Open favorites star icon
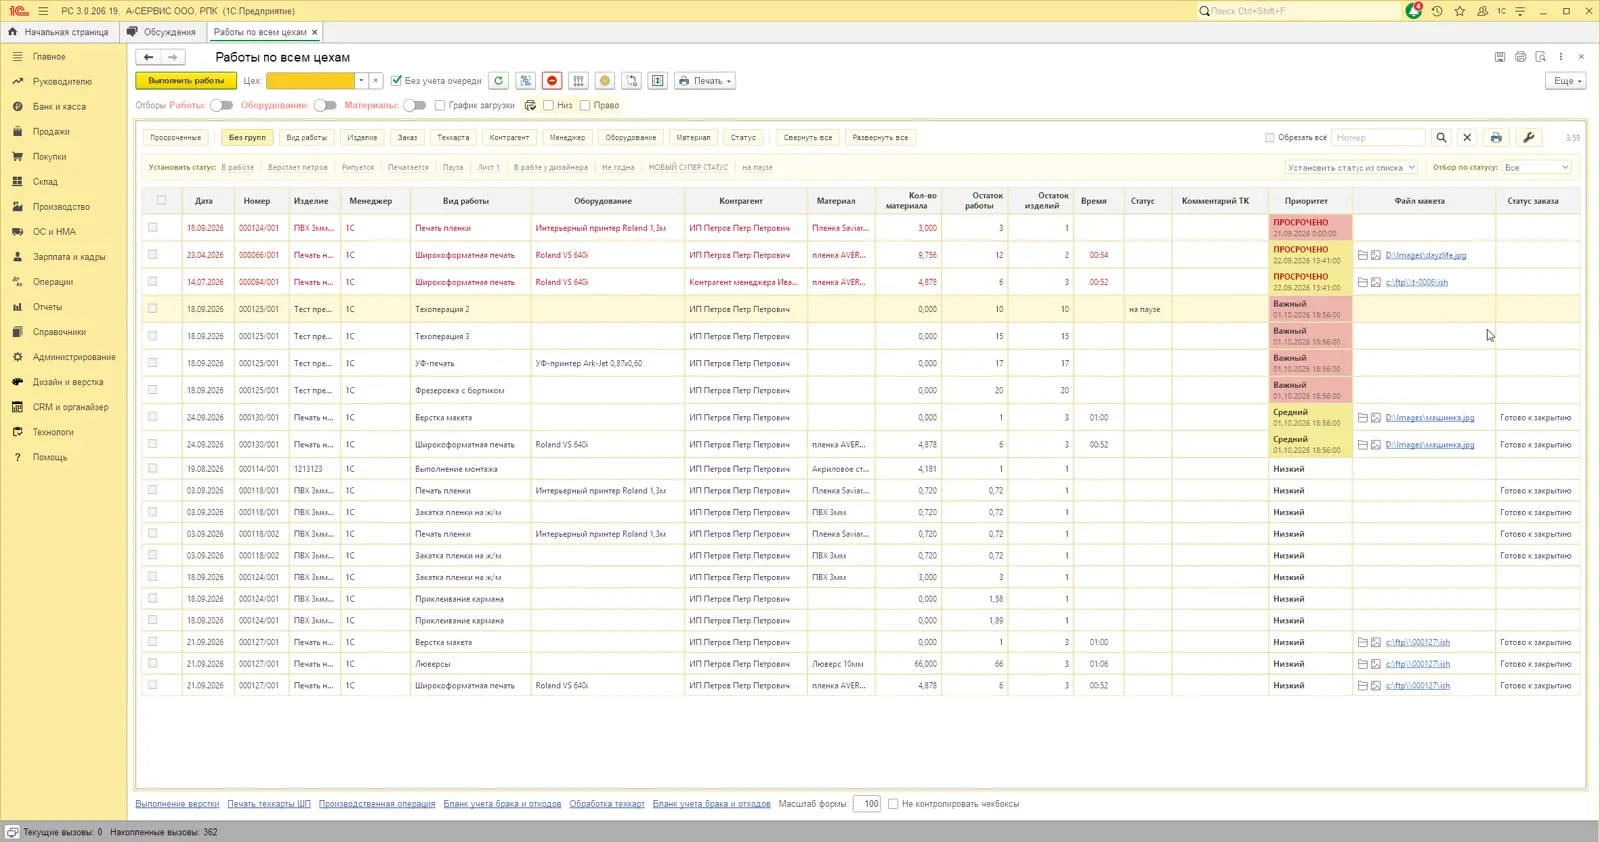The width and height of the screenshot is (1600, 842). pyautogui.click(x=1460, y=11)
